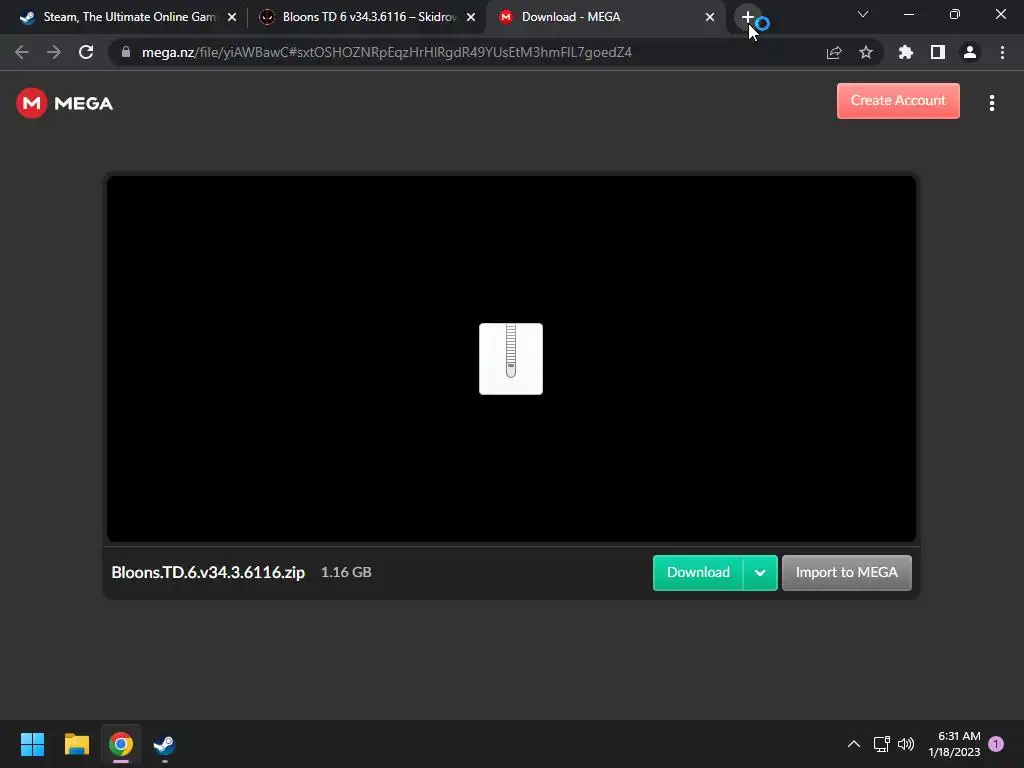
Task: Bookmark this page with the star
Action: pyautogui.click(x=866, y=52)
